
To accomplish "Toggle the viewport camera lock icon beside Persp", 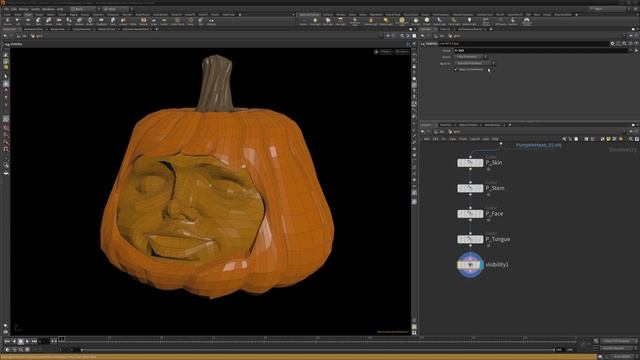I will [x=376, y=52].
